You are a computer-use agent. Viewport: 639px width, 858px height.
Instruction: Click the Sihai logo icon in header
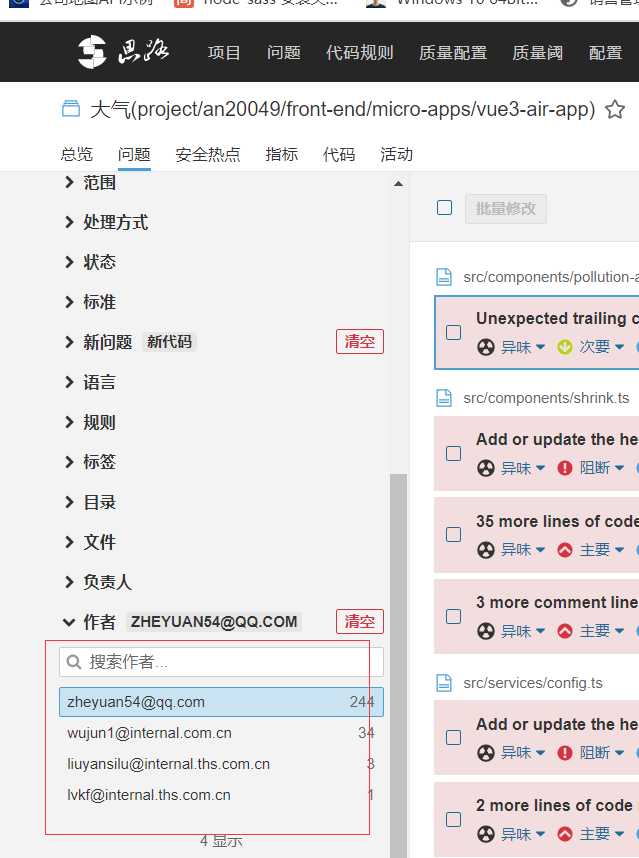pyautogui.click(x=92, y=52)
